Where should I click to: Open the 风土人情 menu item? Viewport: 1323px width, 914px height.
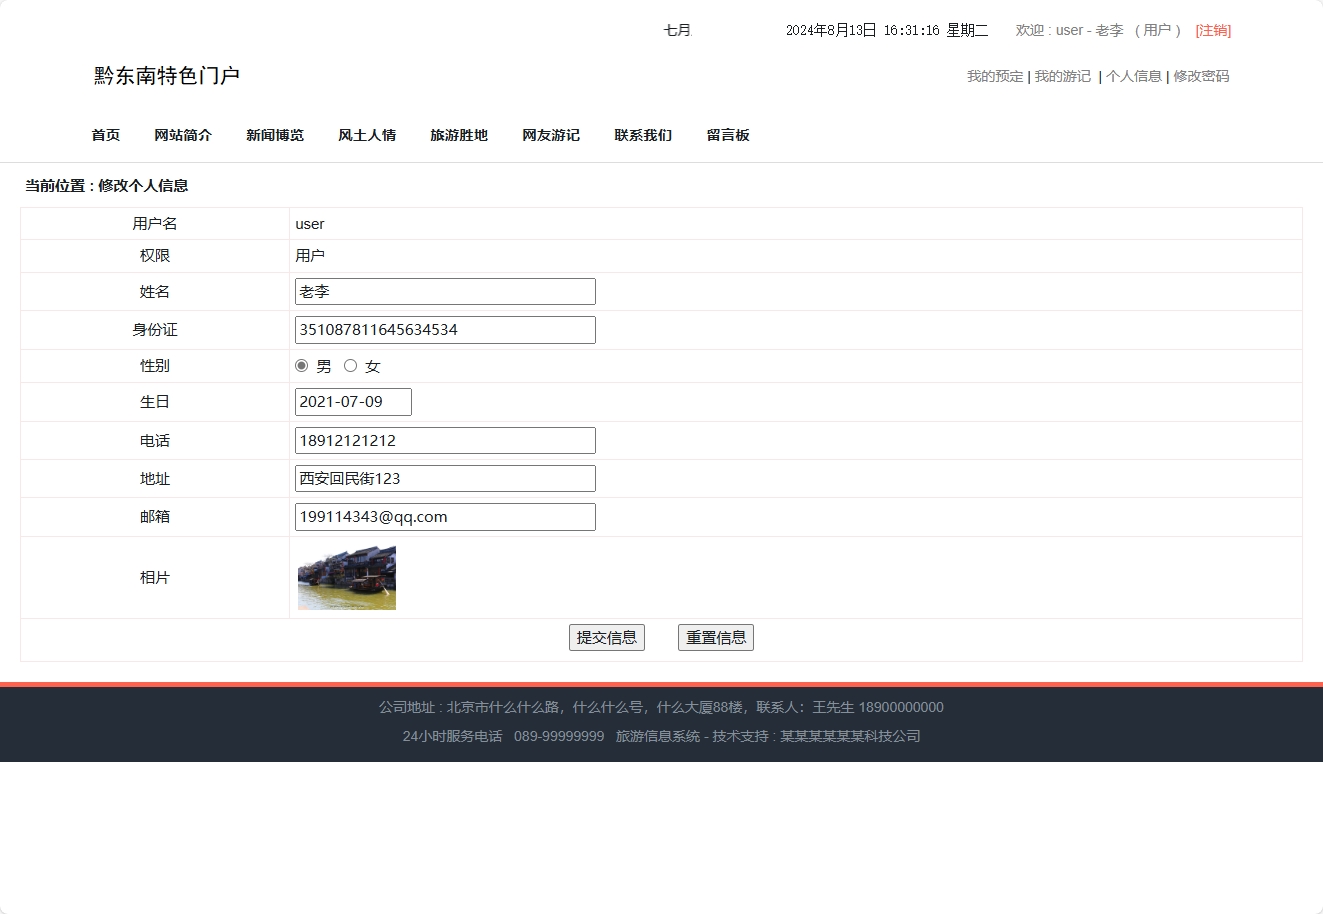coord(367,135)
